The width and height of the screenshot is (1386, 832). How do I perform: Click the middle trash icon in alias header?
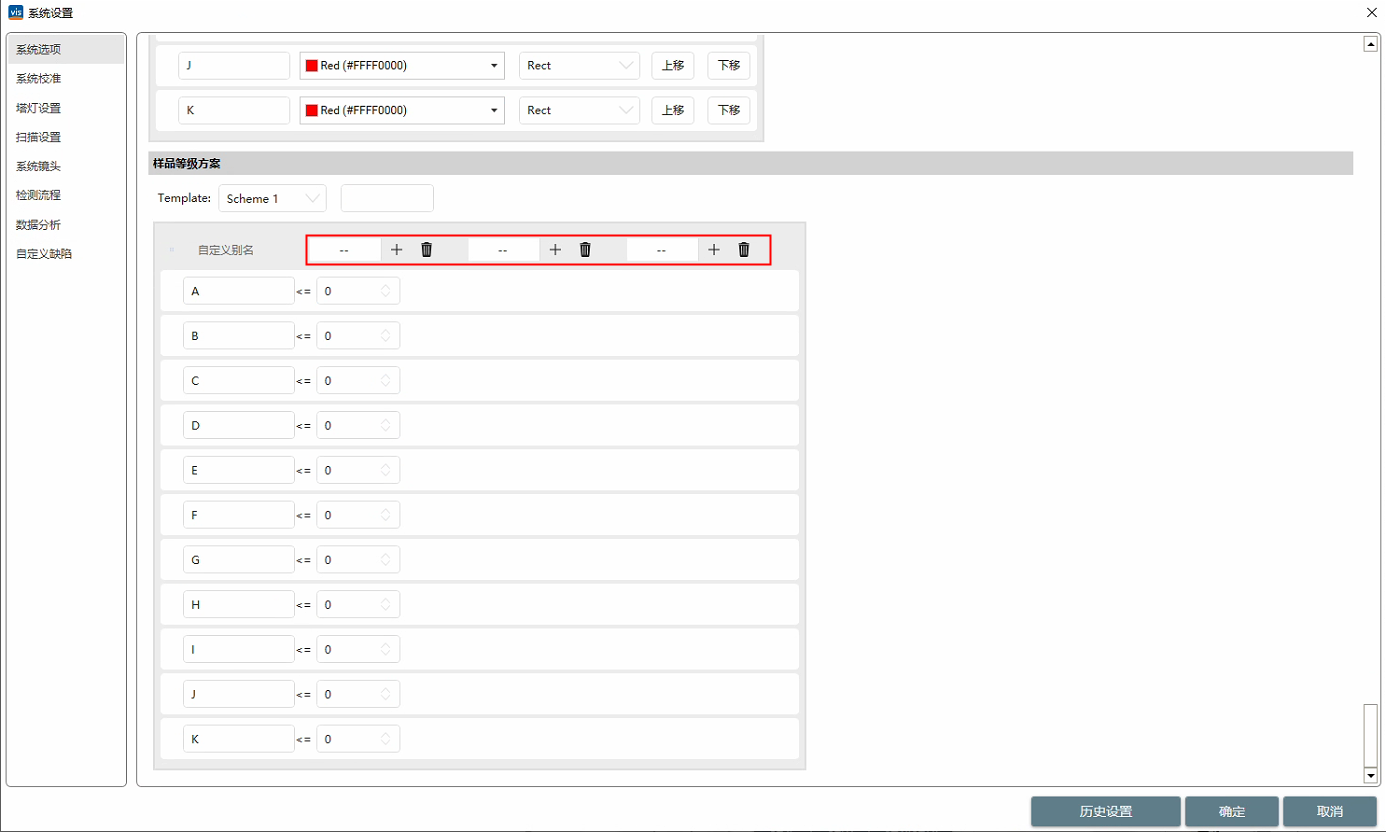tap(585, 250)
